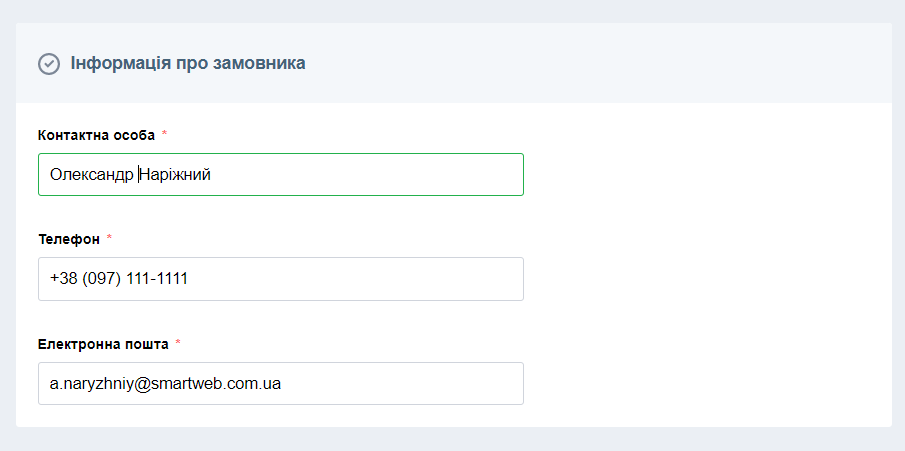Screen dimensions: 905x451
Task: Click the "Контактна особа" field label
Action: pyautogui.click(x=96, y=135)
